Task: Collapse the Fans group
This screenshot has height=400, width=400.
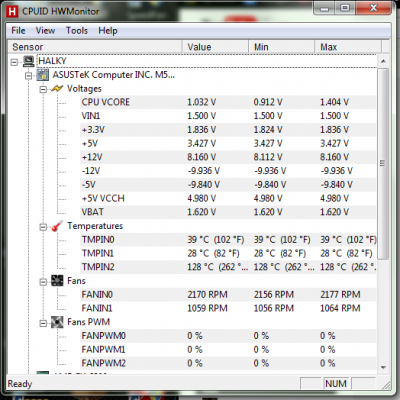Action: click(x=43, y=282)
